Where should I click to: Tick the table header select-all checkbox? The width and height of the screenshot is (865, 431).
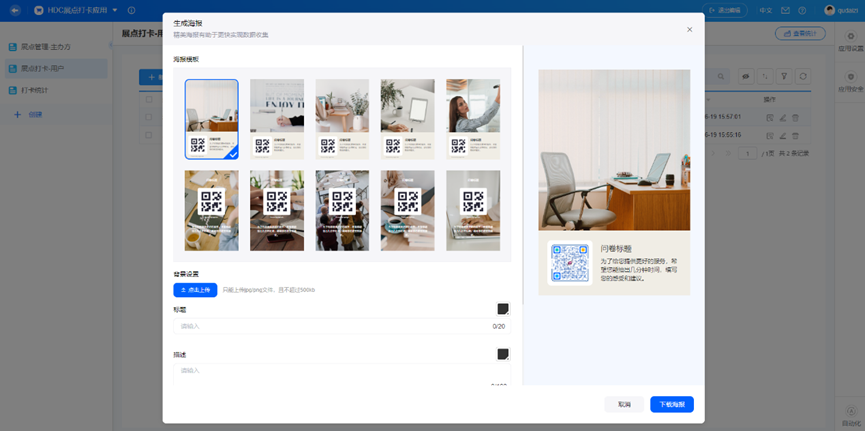149,100
